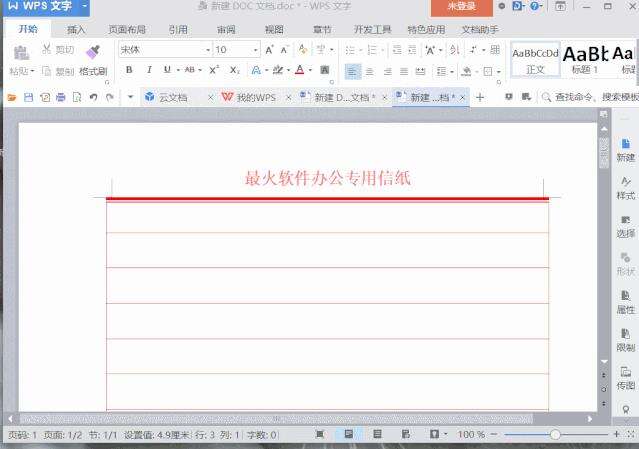Apply the 正文 style
Screen dimensions: 639x449
(535, 60)
